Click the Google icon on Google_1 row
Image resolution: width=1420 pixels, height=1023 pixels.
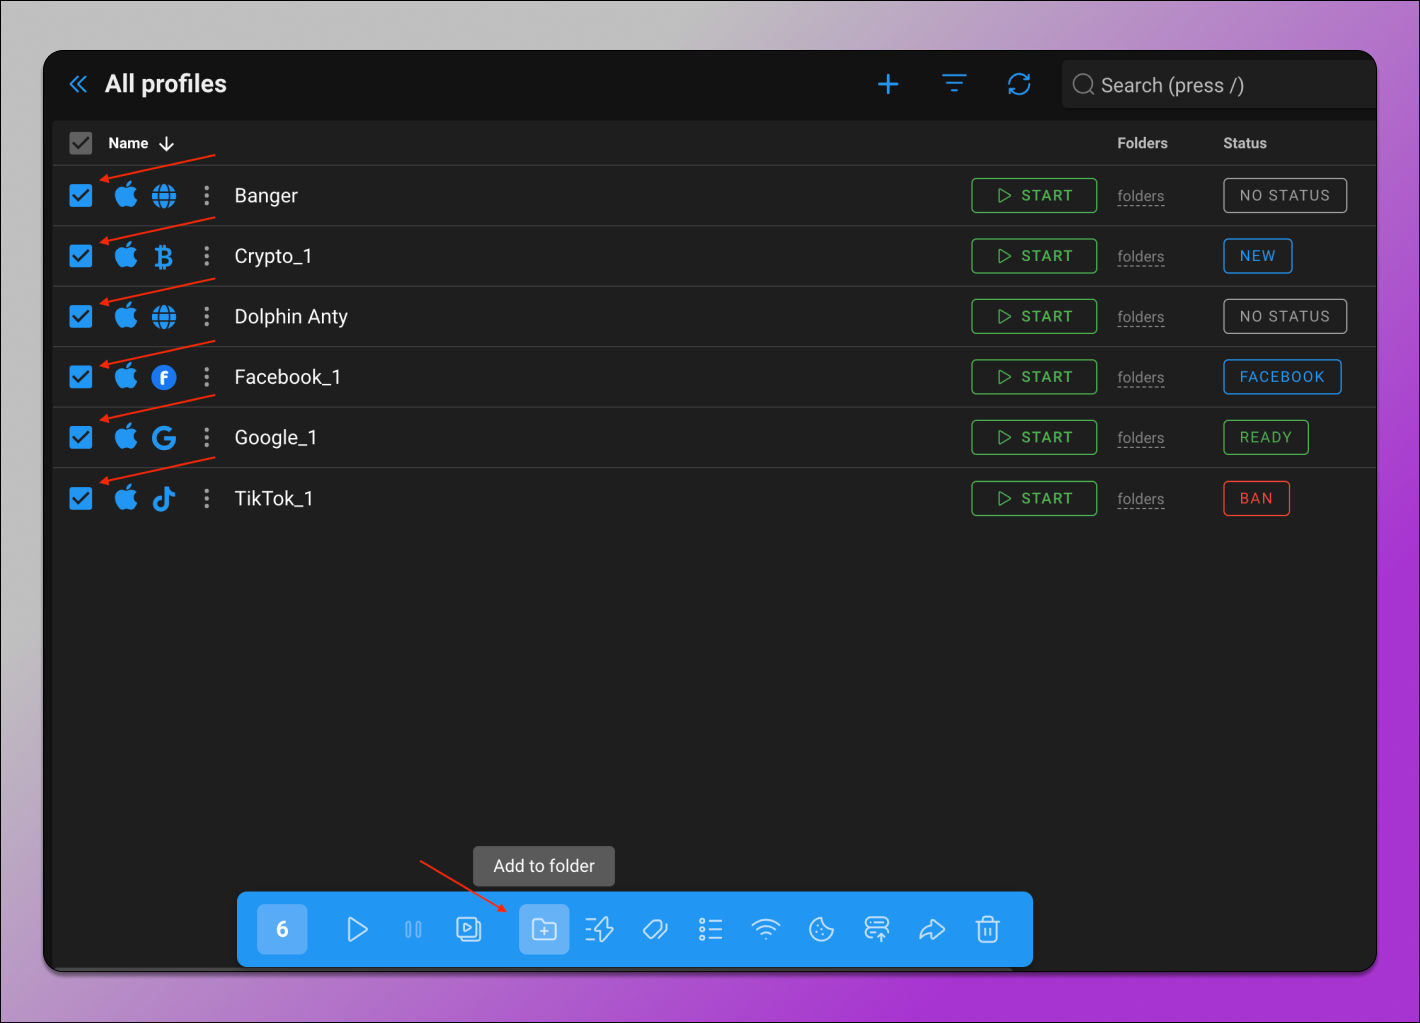coord(164,438)
